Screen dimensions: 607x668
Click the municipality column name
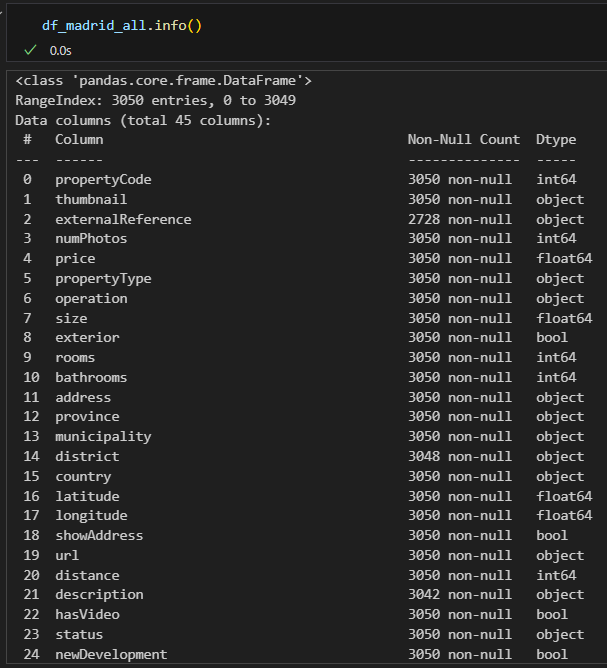click(103, 436)
